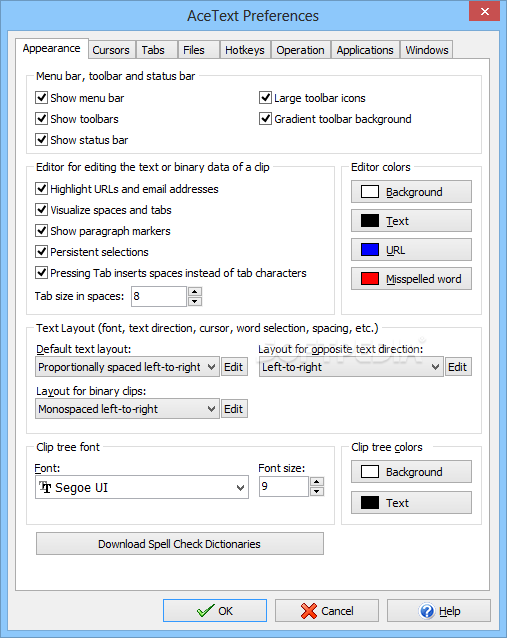Screen dimensions: 507x638
Task: Click Edit for binary clips layout
Action: 234,409
